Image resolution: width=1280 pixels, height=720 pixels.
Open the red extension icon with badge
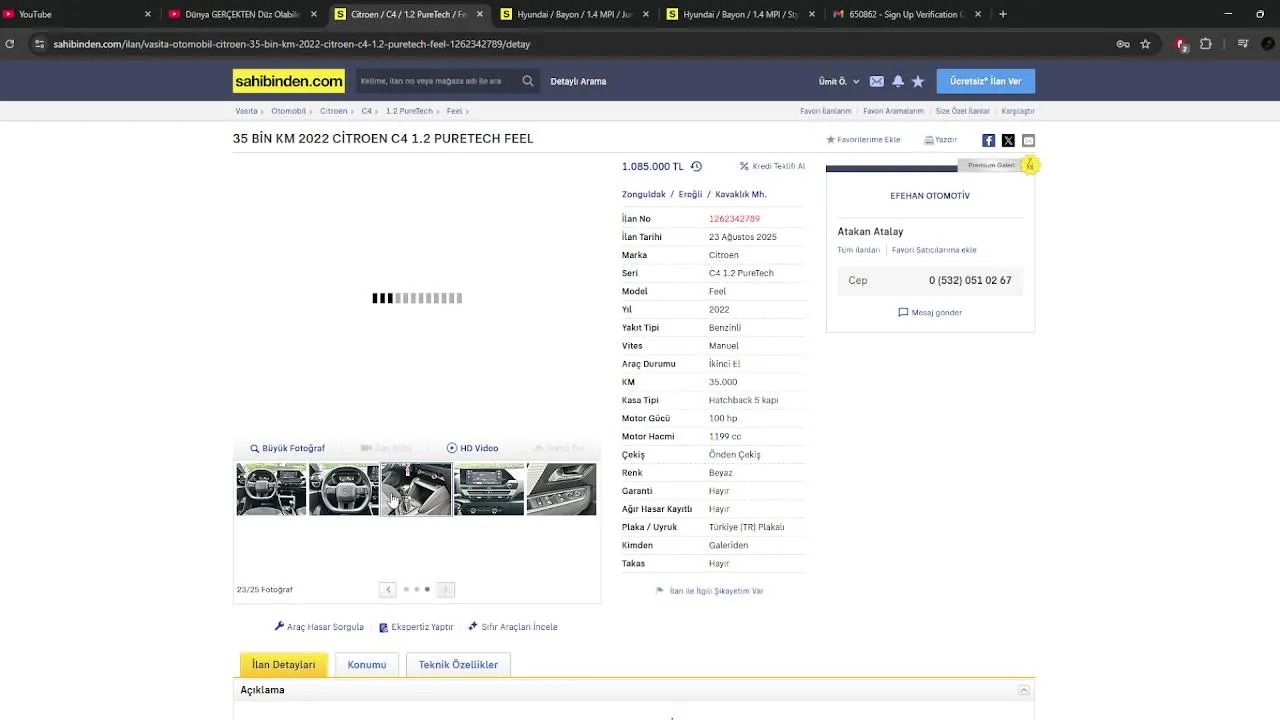coord(1182,44)
